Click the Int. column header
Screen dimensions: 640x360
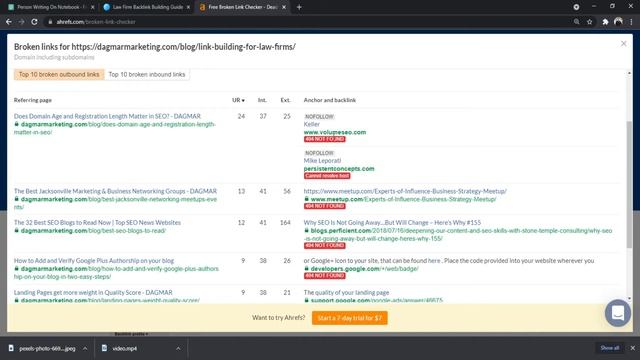pos(262,100)
